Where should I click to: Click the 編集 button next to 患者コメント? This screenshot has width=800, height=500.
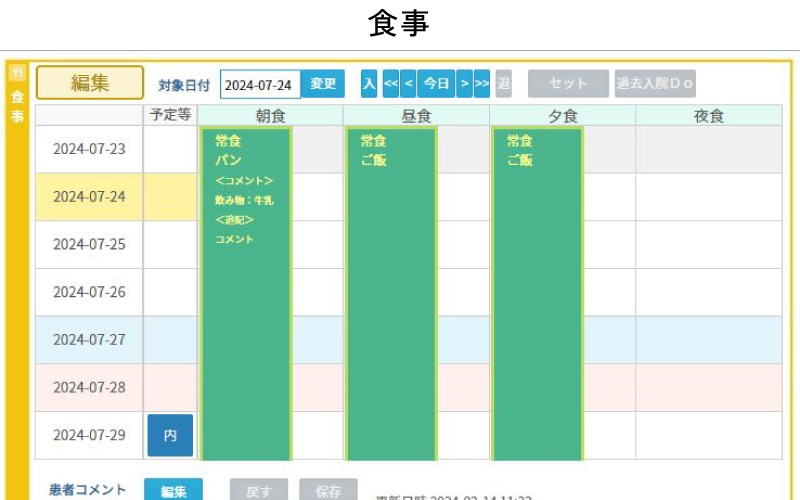point(173,491)
